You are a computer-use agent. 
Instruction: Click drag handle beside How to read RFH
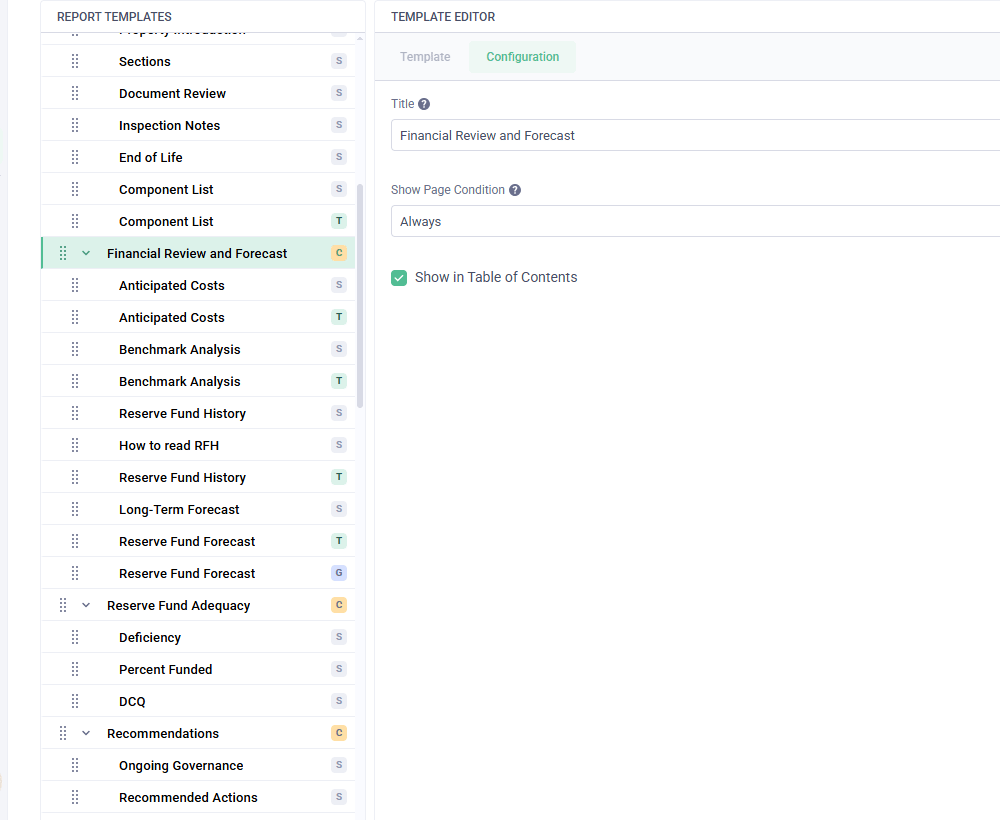75,445
